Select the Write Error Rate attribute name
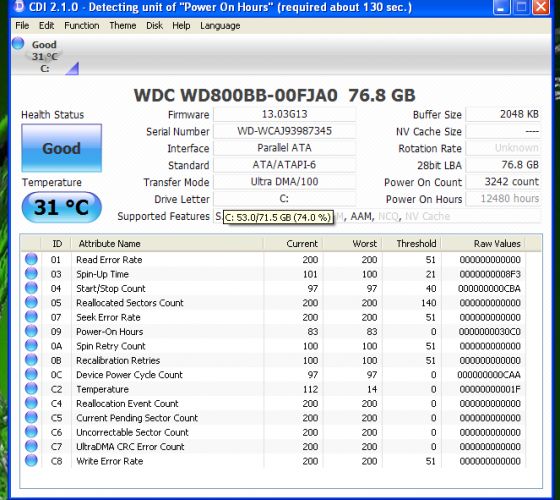The height and width of the screenshot is (500, 560). 110,461
